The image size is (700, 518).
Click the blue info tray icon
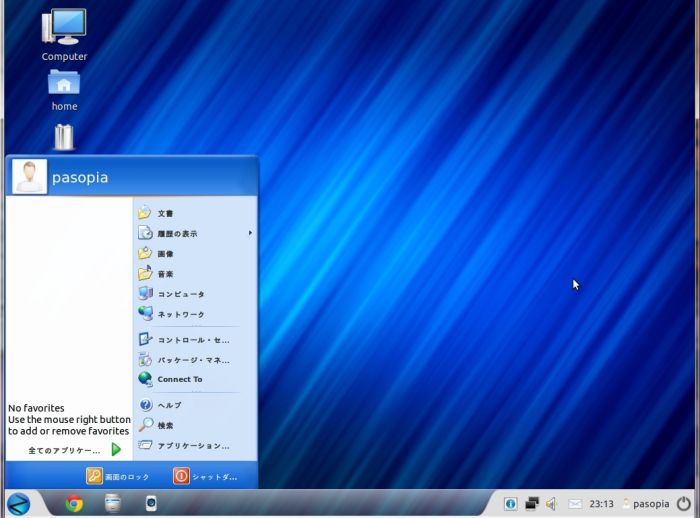tap(511, 504)
